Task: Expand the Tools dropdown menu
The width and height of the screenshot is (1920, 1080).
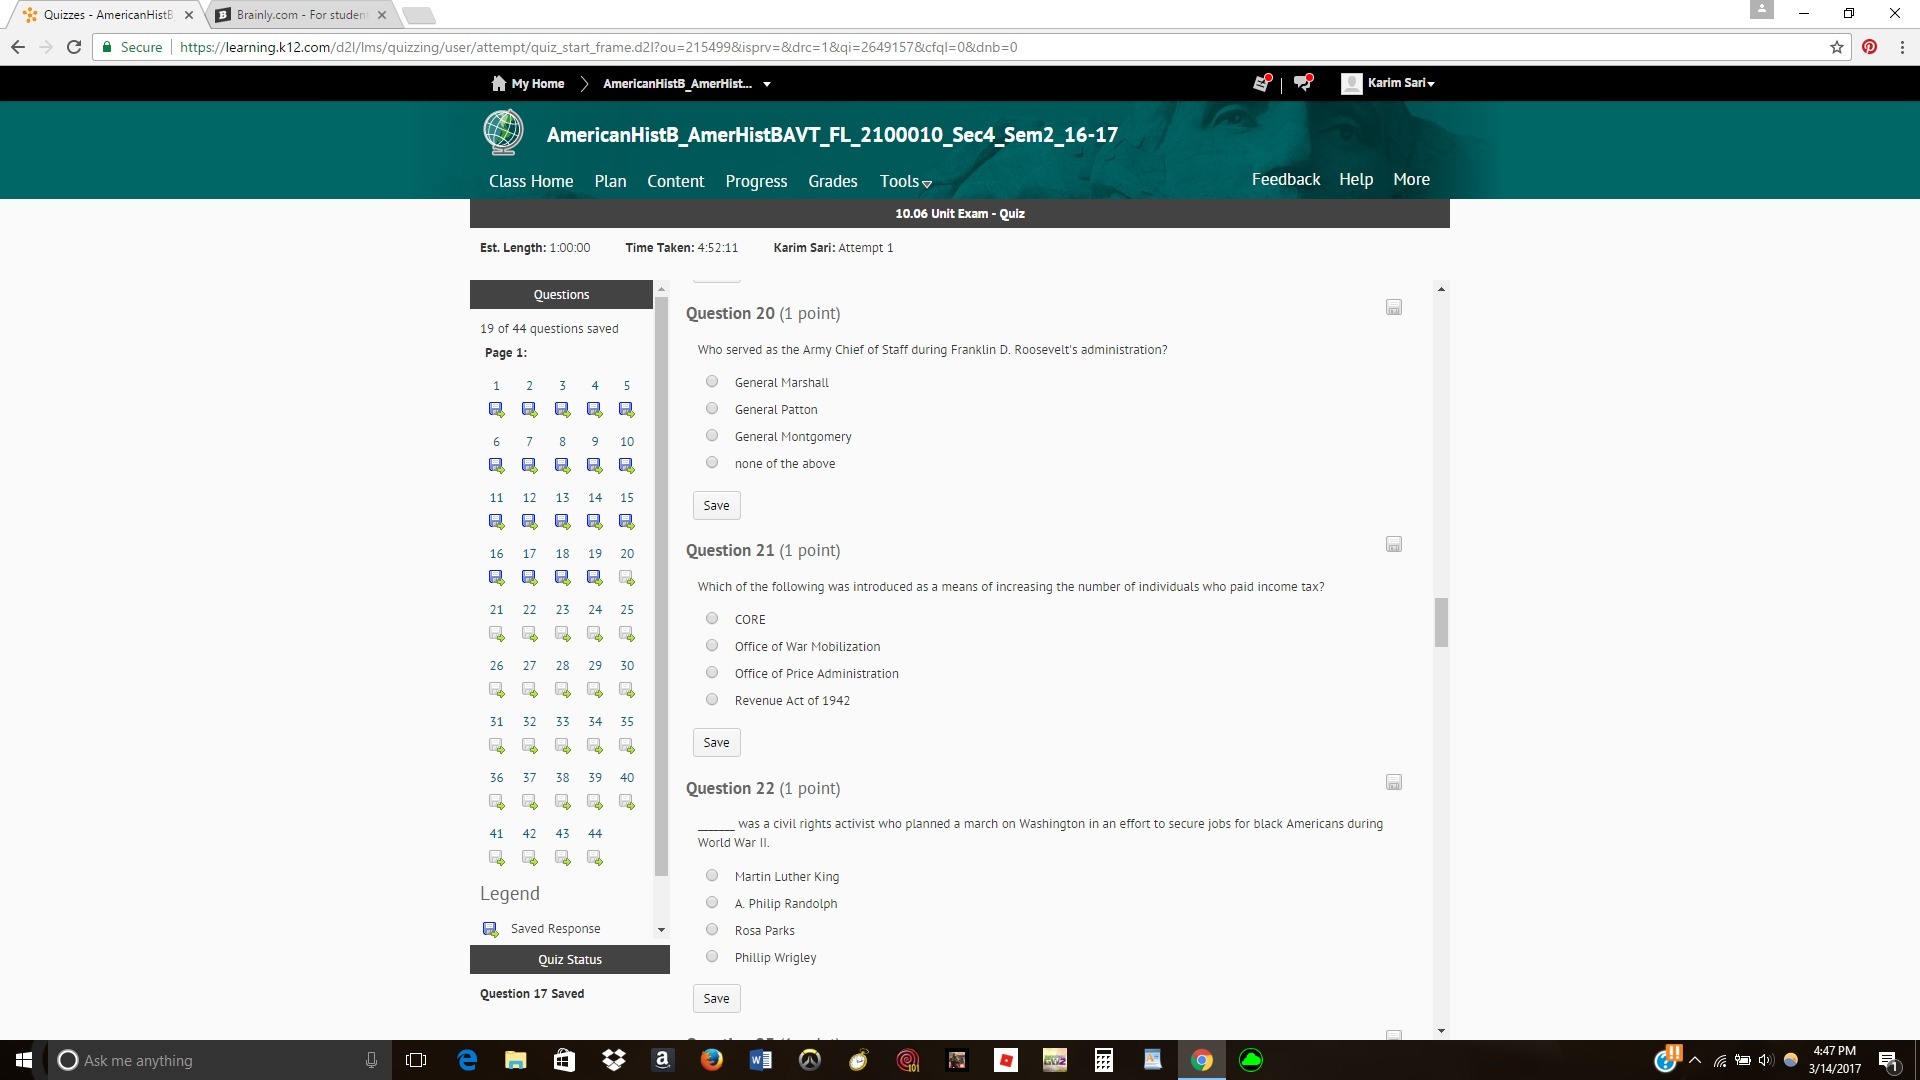Action: pyautogui.click(x=905, y=182)
